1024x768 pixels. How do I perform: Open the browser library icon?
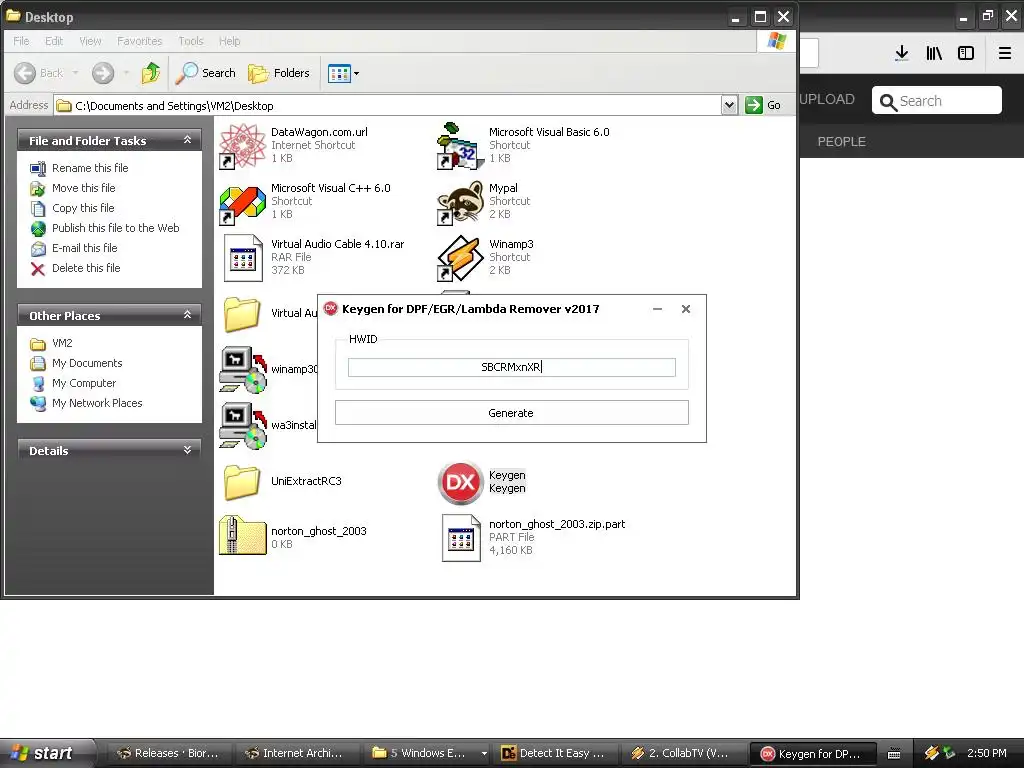(x=934, y=54)
